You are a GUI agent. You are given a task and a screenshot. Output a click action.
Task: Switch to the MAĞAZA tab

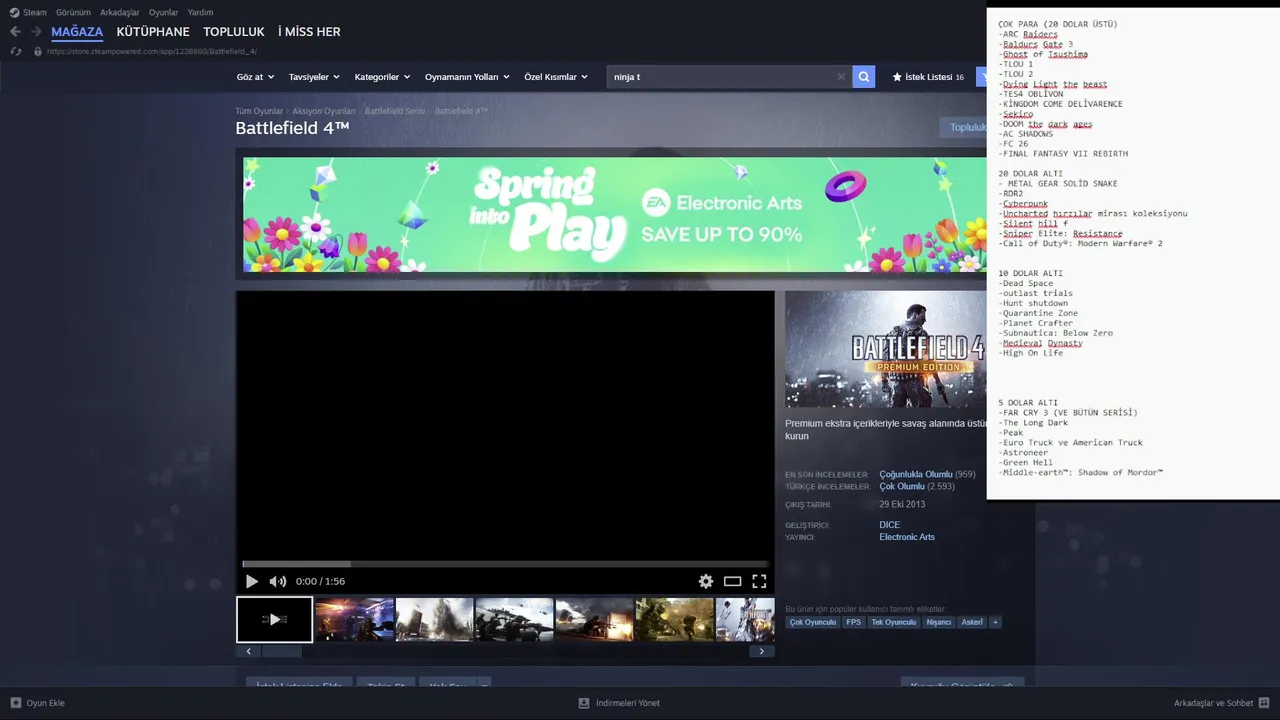click(x=77, y=32)
